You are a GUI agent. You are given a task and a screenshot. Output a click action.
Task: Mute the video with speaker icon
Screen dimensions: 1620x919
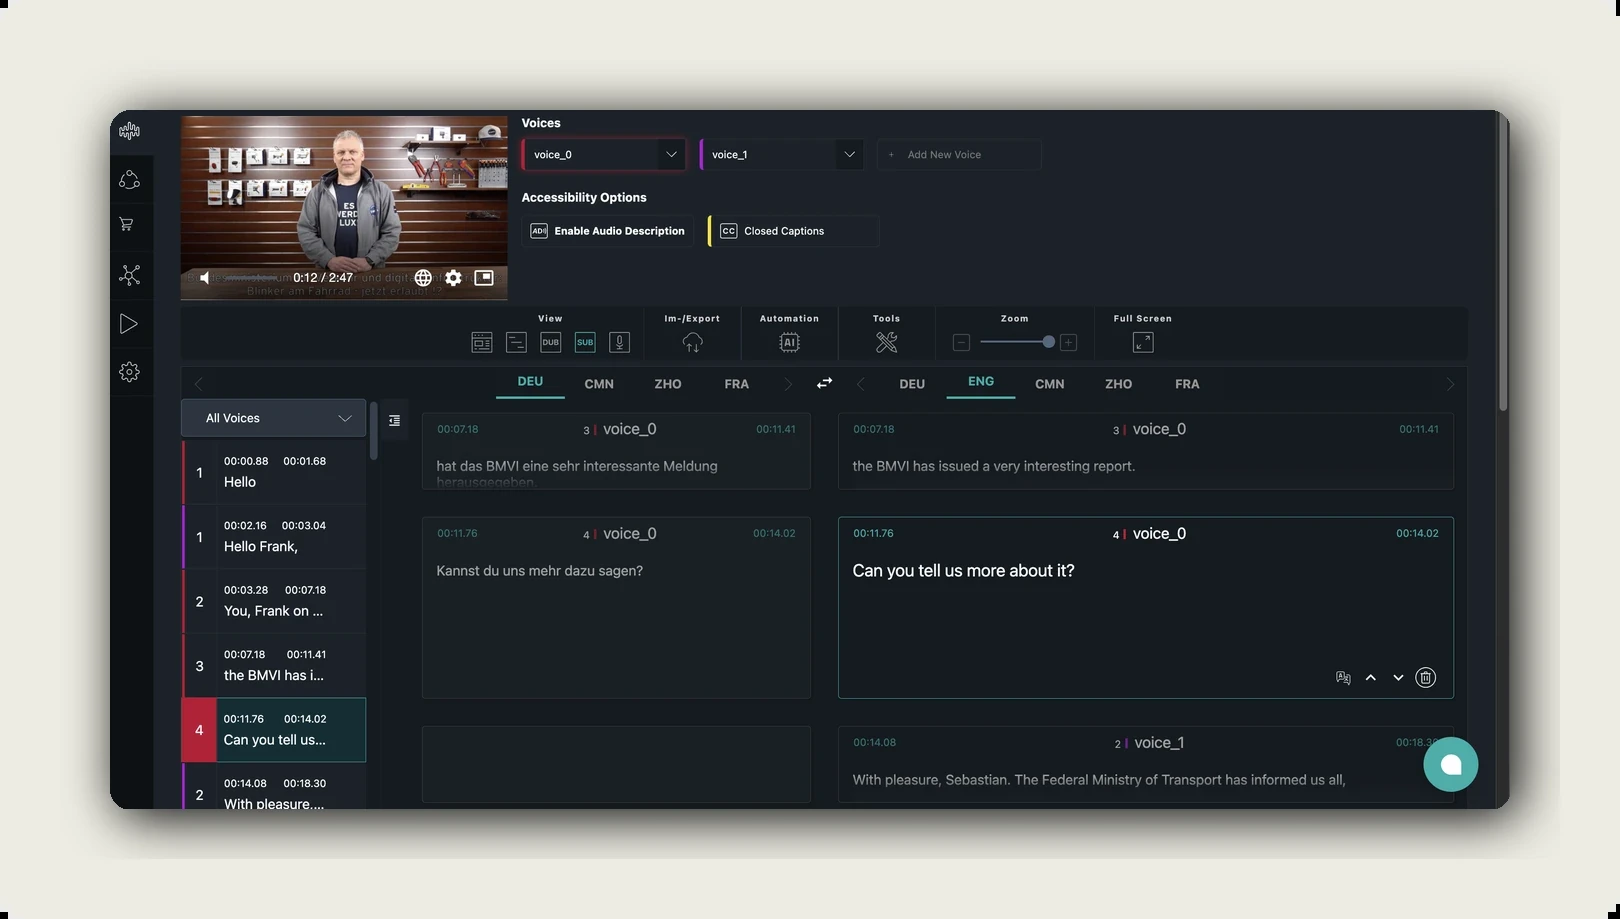(x=205, y=278)
